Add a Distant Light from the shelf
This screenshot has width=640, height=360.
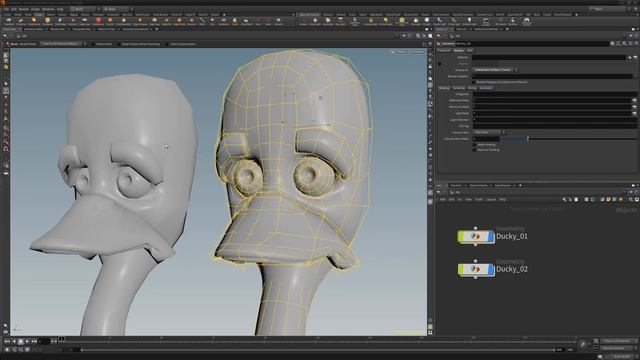click(385, 21)
